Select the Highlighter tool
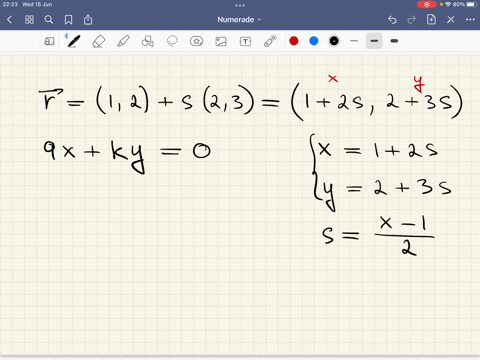The image size is (480, 360). (123, 41)
